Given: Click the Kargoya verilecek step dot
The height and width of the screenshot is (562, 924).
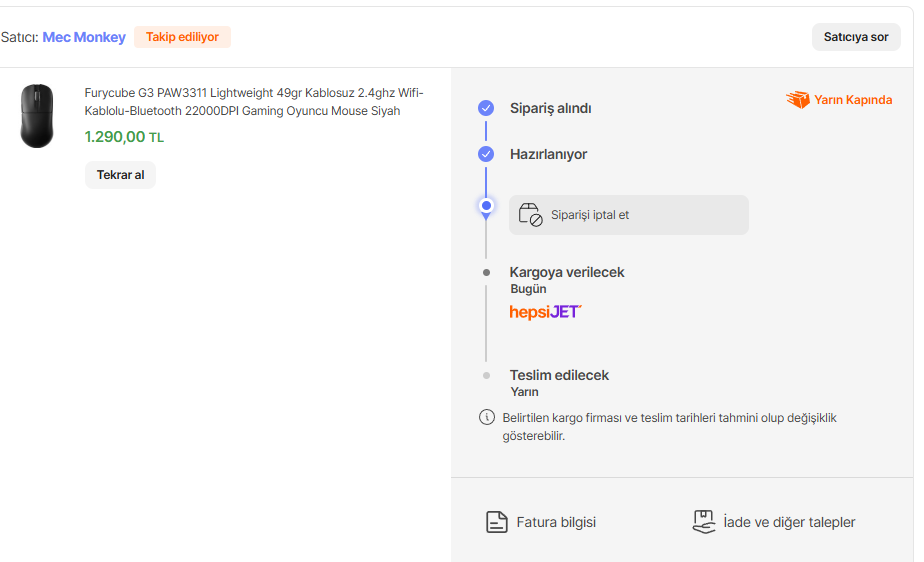Looking at the screenshot, I should pyautogui.click(x=486, y=273).
